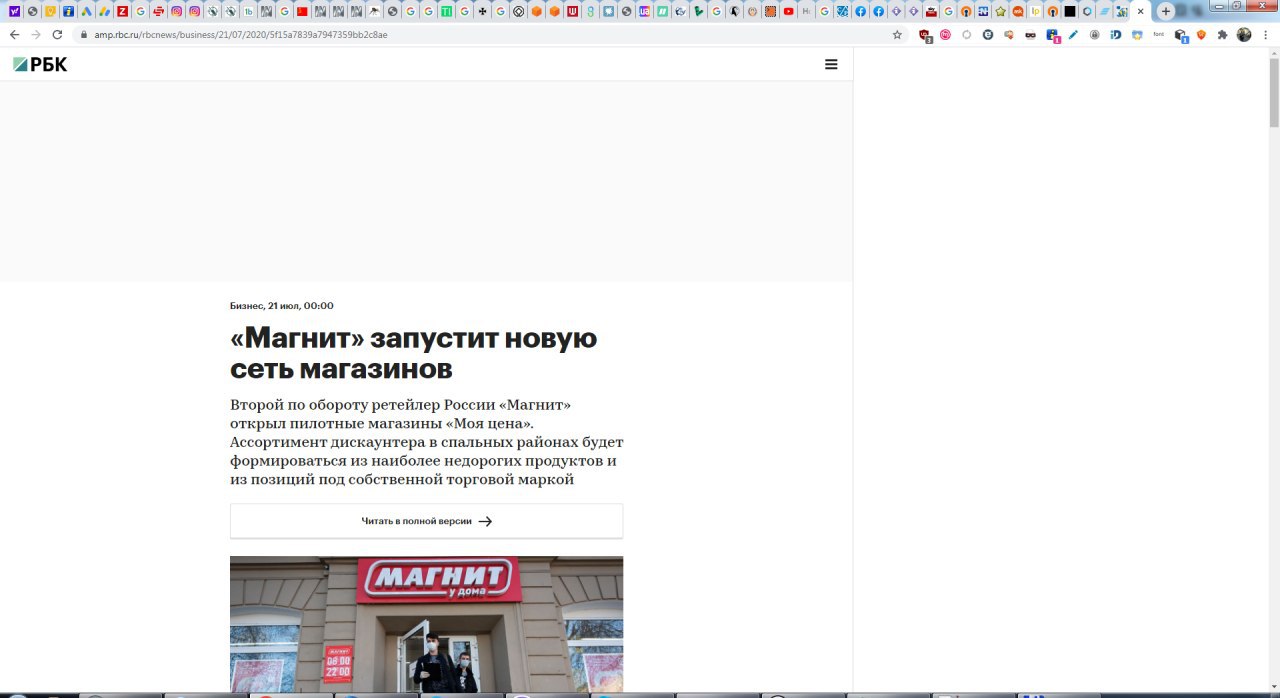Screen dimensions: 1280x698
Task: Open the blue pencil color picker extension
Action: pos(1073,34)
